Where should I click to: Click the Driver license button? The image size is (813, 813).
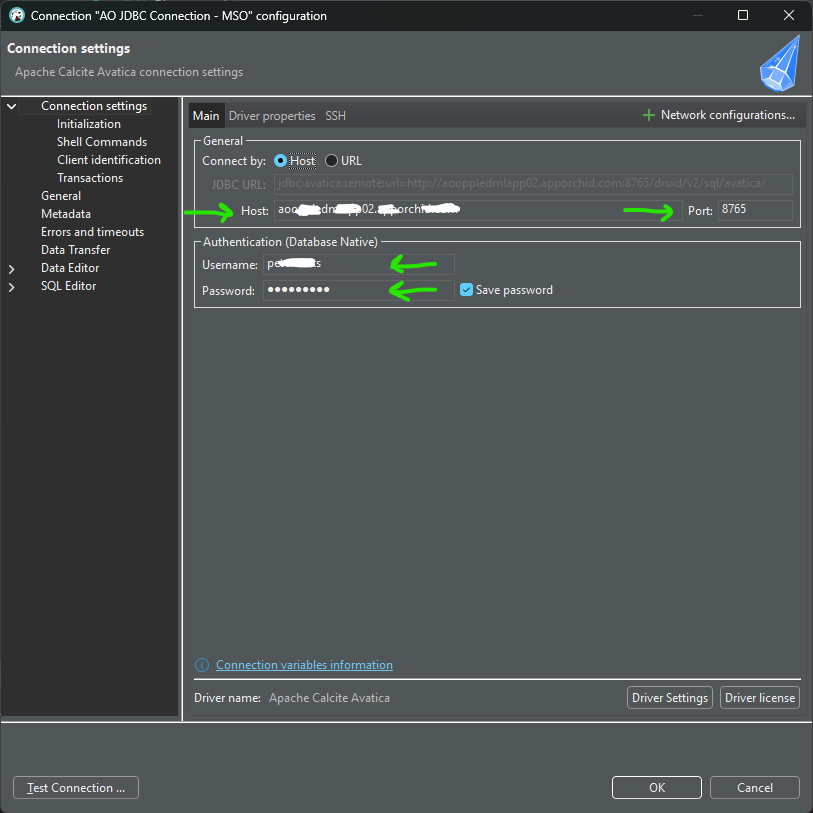point(759,698)
